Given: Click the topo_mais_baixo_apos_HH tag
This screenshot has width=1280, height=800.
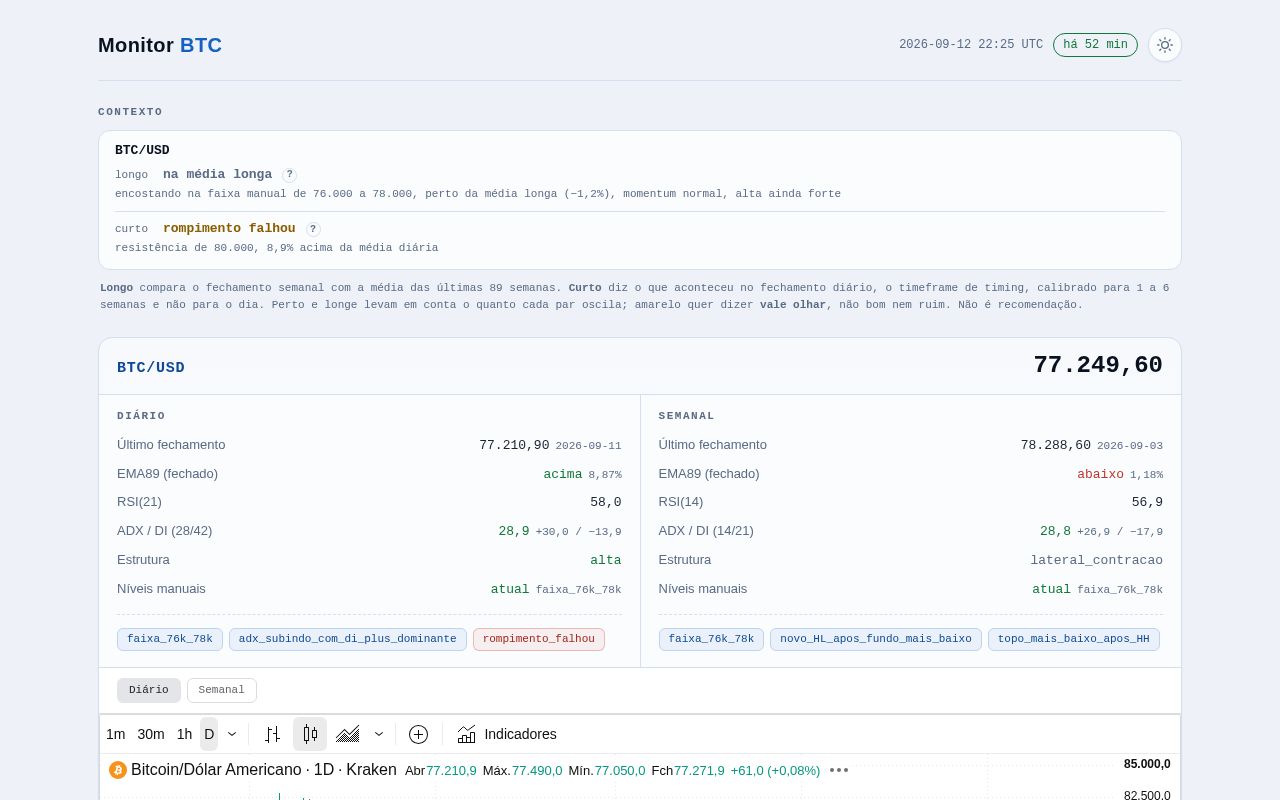Looking at the screenshot, I should (x=1074, y=639).
